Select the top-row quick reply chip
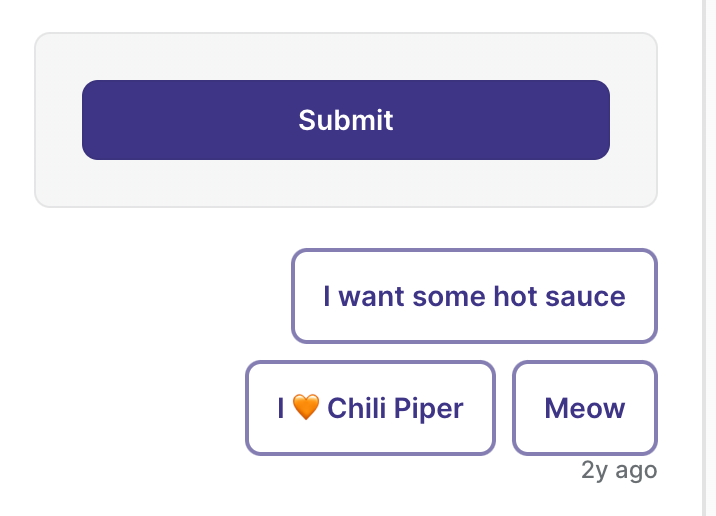 [x=474, y=296]
